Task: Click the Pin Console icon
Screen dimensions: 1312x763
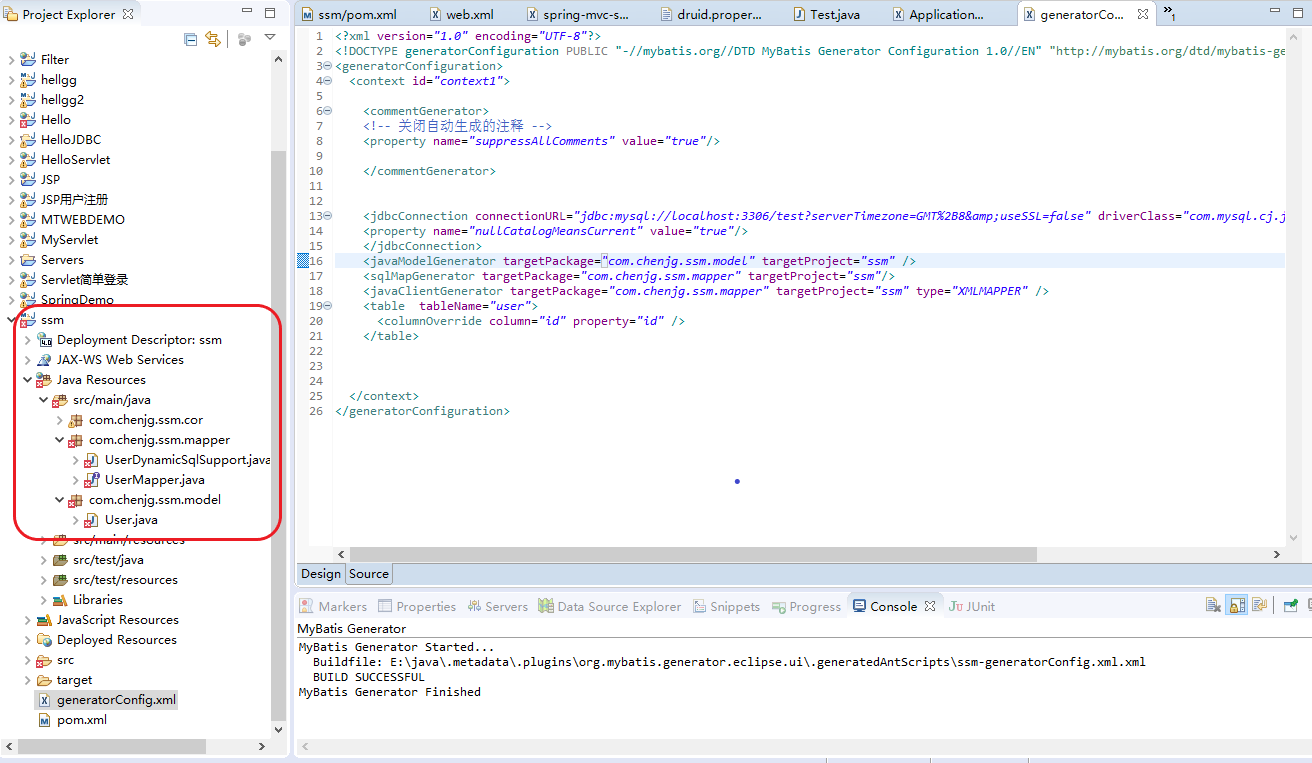Action: [x=1291, y=605]
